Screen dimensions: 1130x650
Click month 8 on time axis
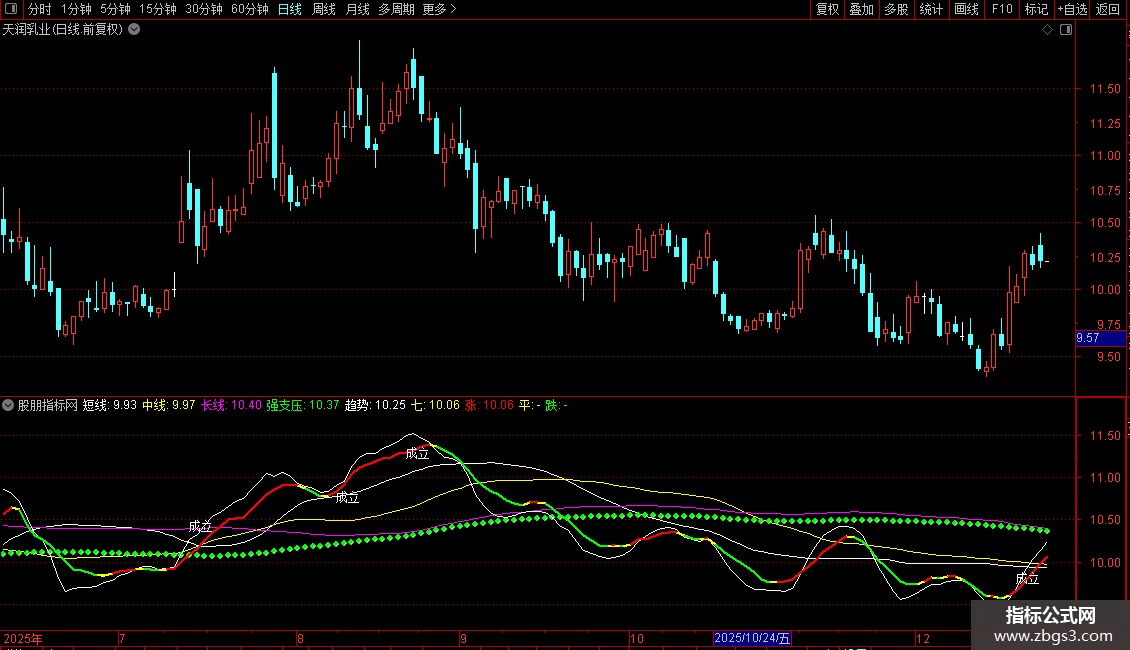pos(301,638)
